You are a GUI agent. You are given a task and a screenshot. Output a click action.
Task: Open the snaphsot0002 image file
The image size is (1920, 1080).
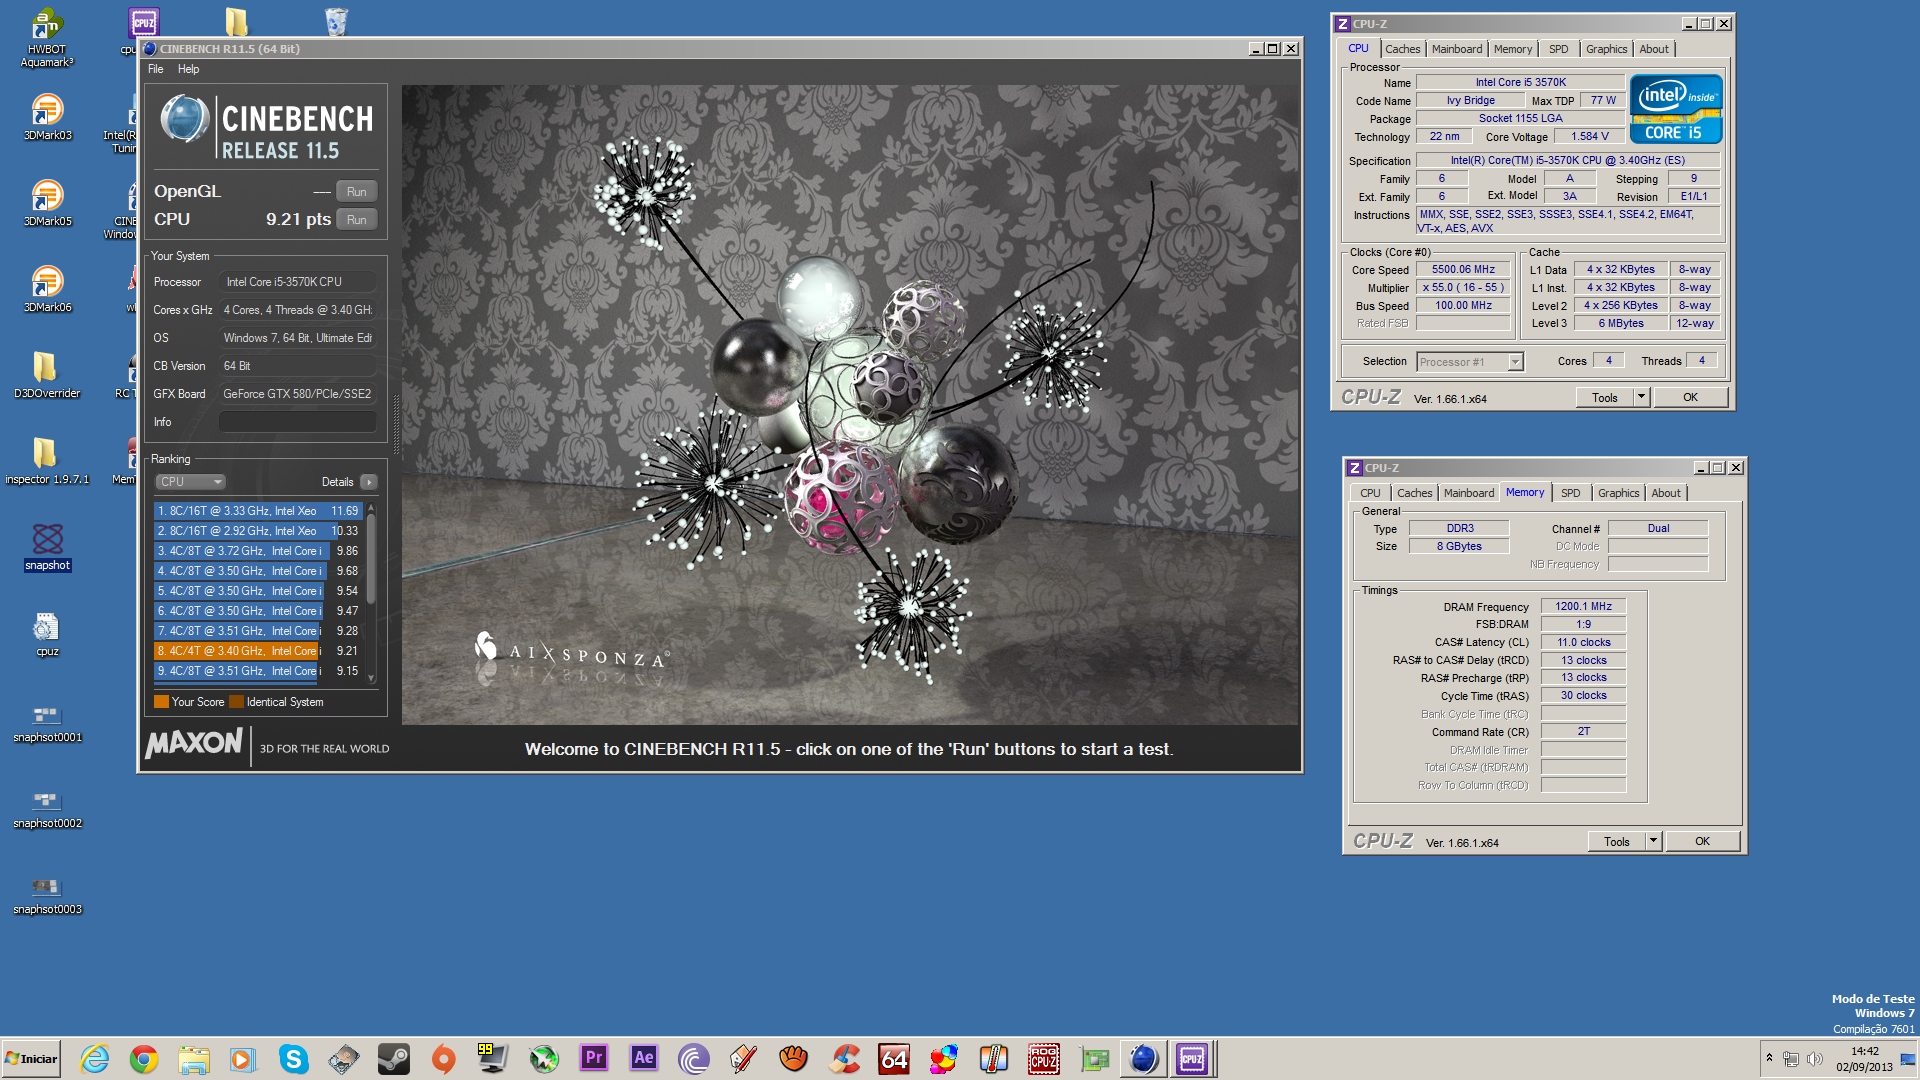[x=47, y=810]
